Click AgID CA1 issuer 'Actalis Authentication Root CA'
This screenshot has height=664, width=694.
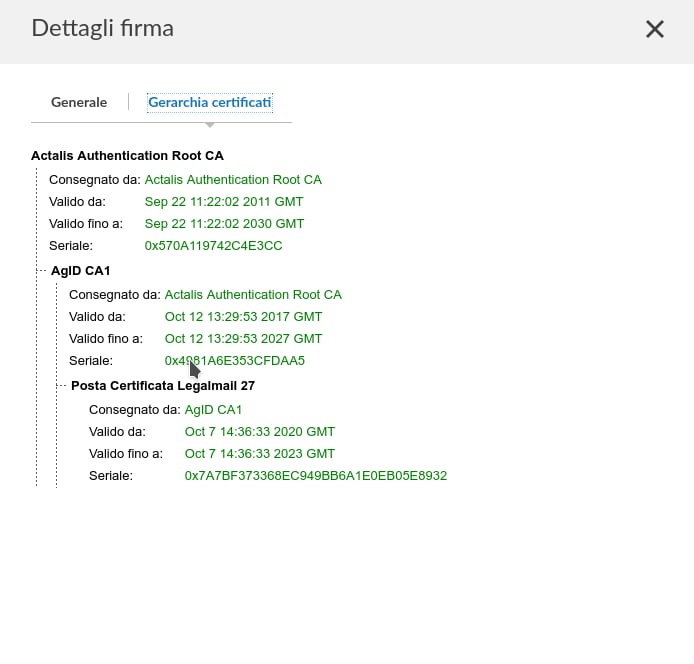[x=253, y=295]
